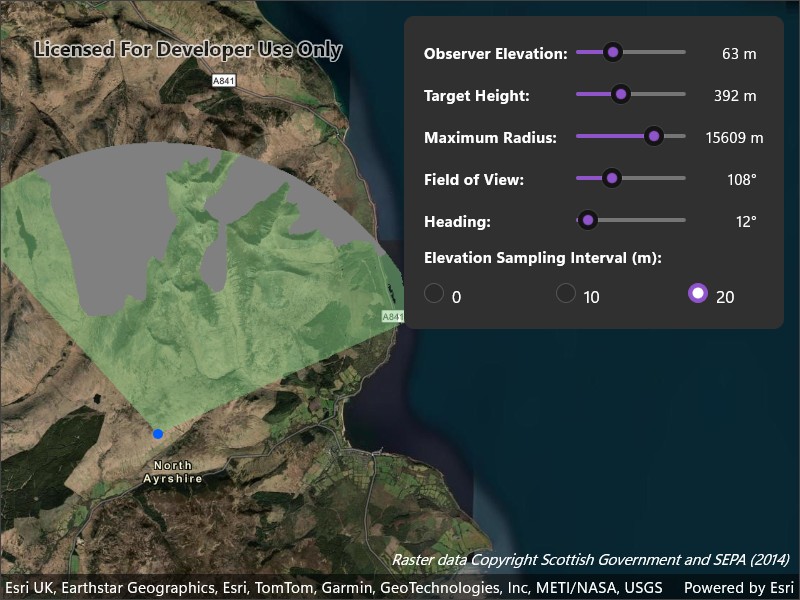Click the Maximum Radius label
The image size is (800, 600).
[x=490, y=138]
